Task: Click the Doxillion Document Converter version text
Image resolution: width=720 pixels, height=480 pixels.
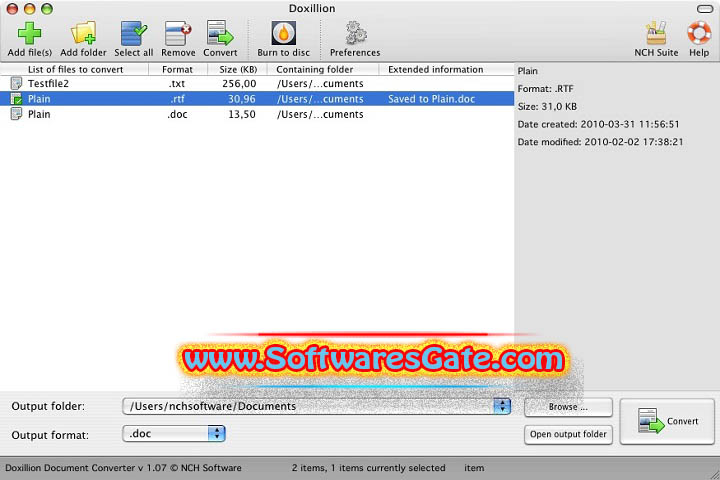Action: (x=124, y=468)
